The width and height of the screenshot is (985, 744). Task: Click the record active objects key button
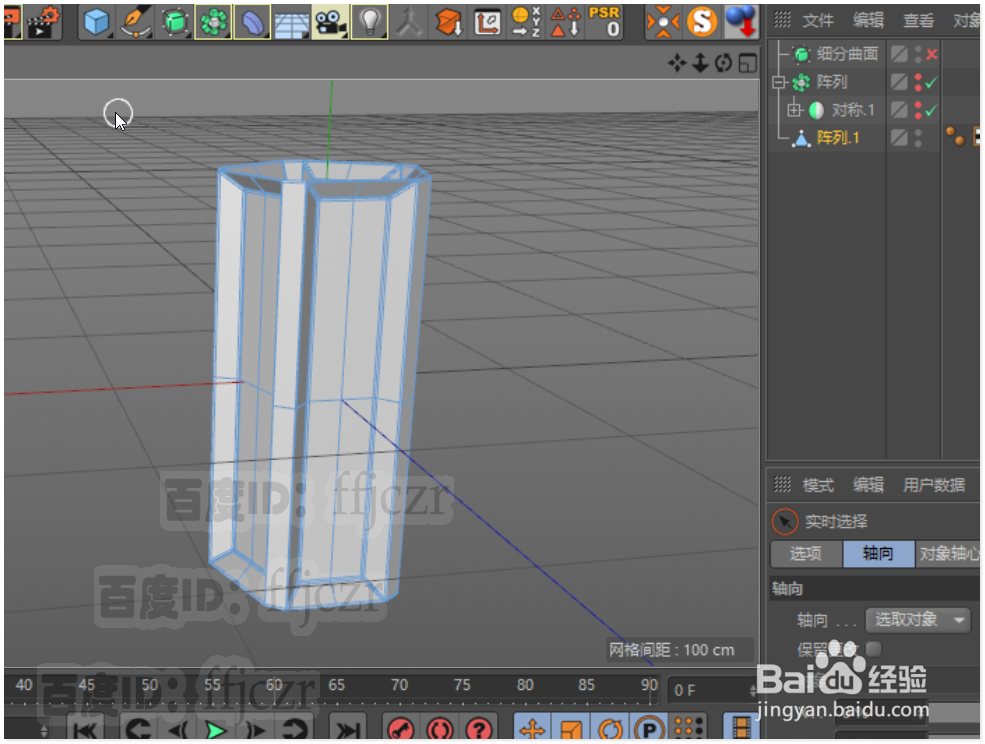[x=401, y=730]
